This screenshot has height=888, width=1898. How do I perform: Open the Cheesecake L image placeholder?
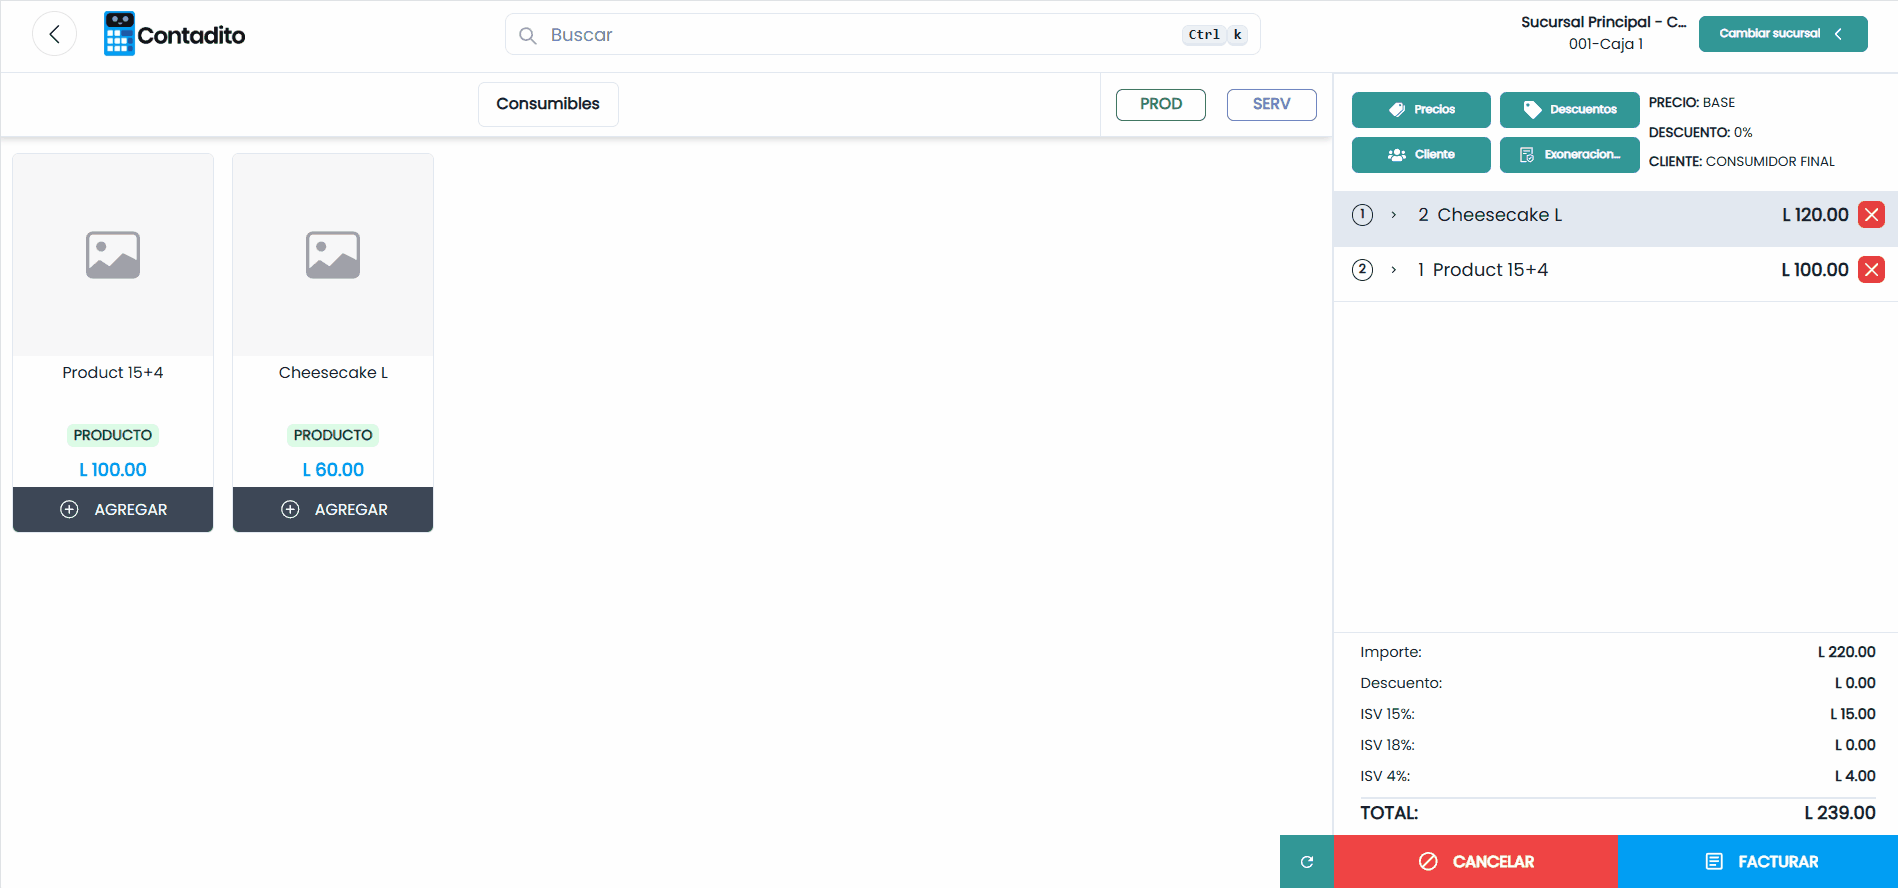point(333,255)
